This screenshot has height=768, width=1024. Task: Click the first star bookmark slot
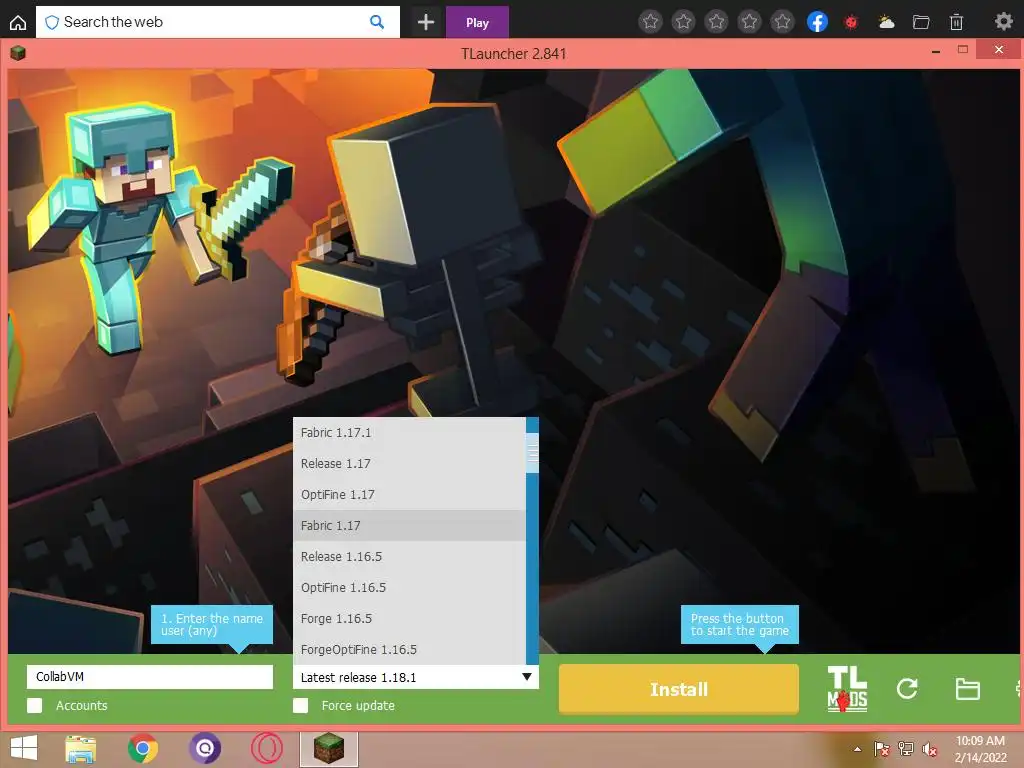[650, 22]
